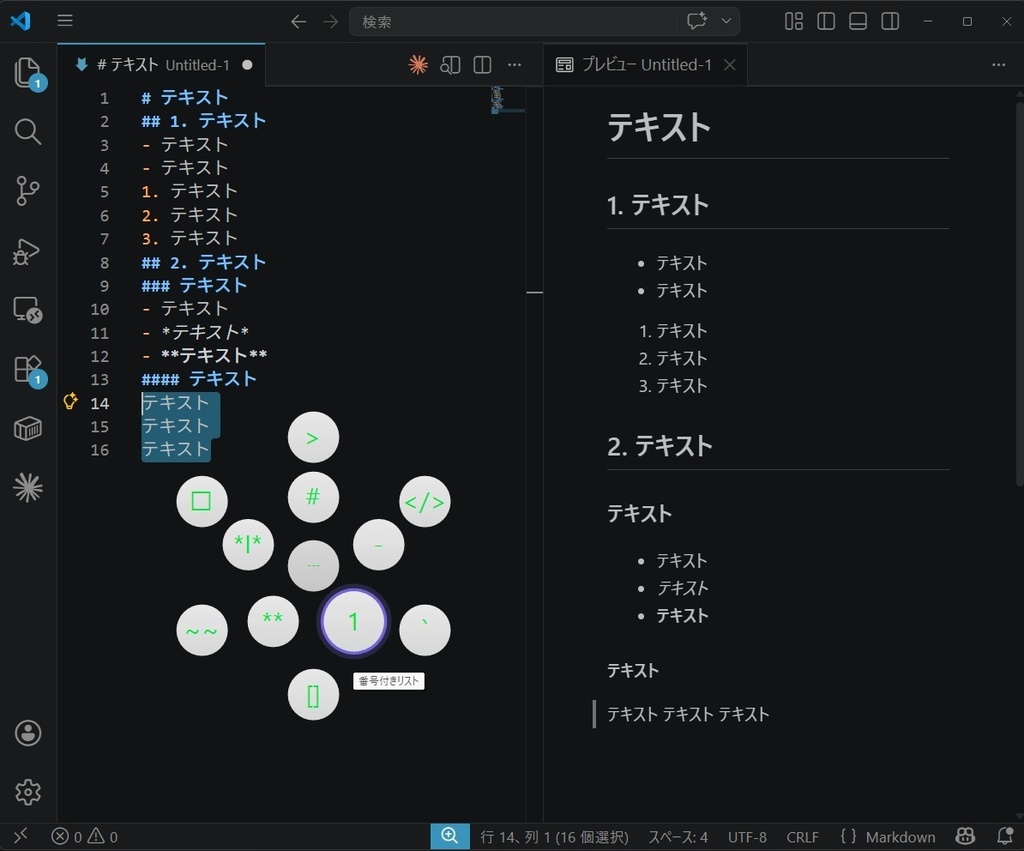This screenshot has width=1024, height=851.
Task: Open the ... more actions menu above the editor
Action: pos(514,64)
